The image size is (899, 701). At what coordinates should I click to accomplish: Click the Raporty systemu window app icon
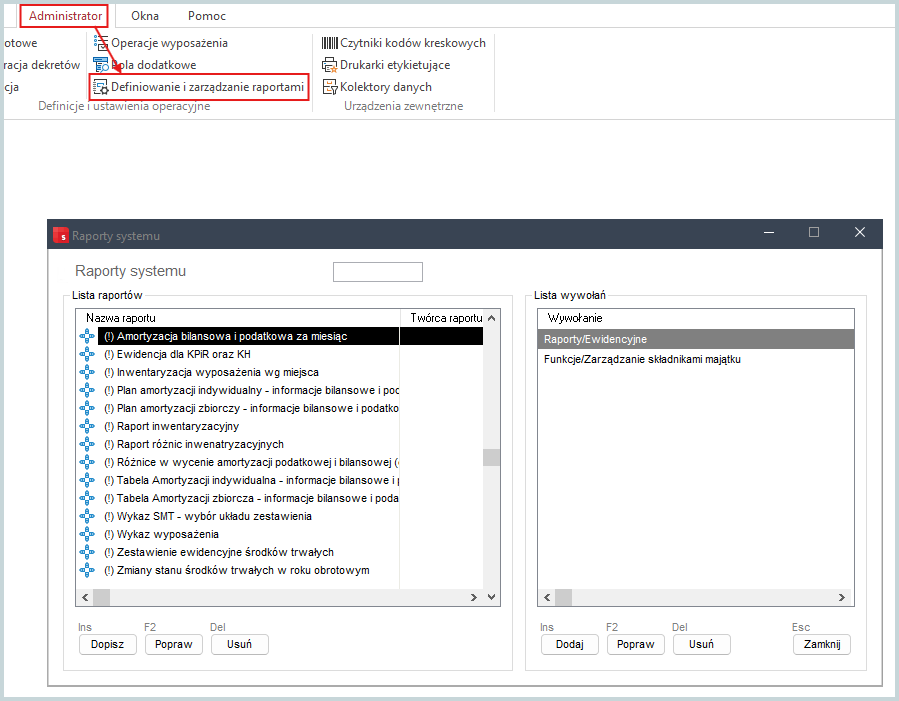click(x=61, y=235)
